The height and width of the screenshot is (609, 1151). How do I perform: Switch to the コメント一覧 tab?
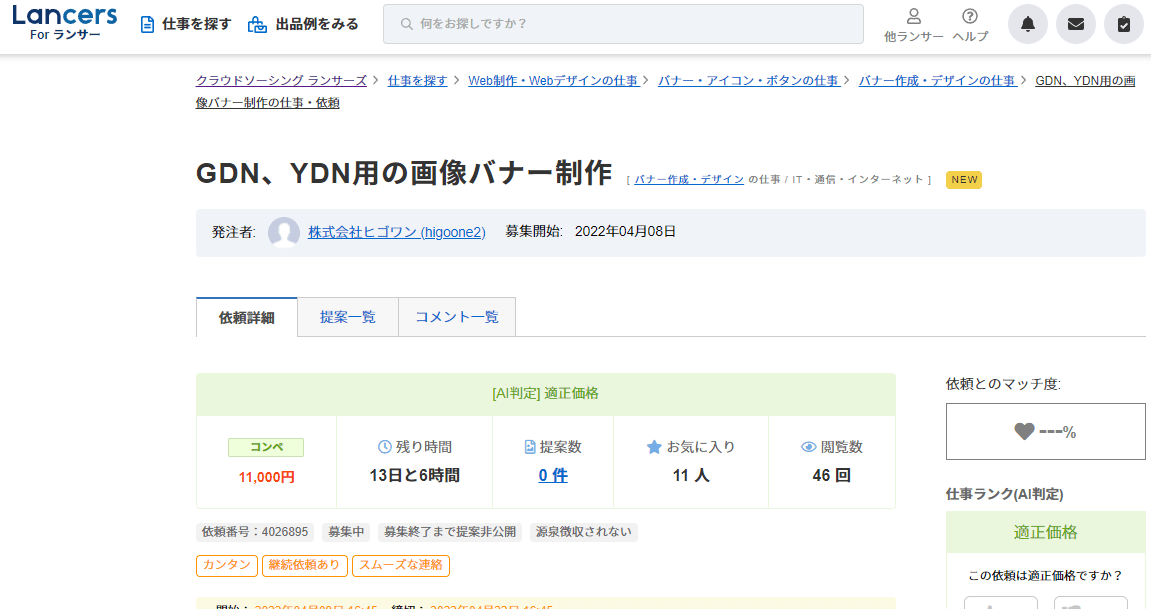456,317
